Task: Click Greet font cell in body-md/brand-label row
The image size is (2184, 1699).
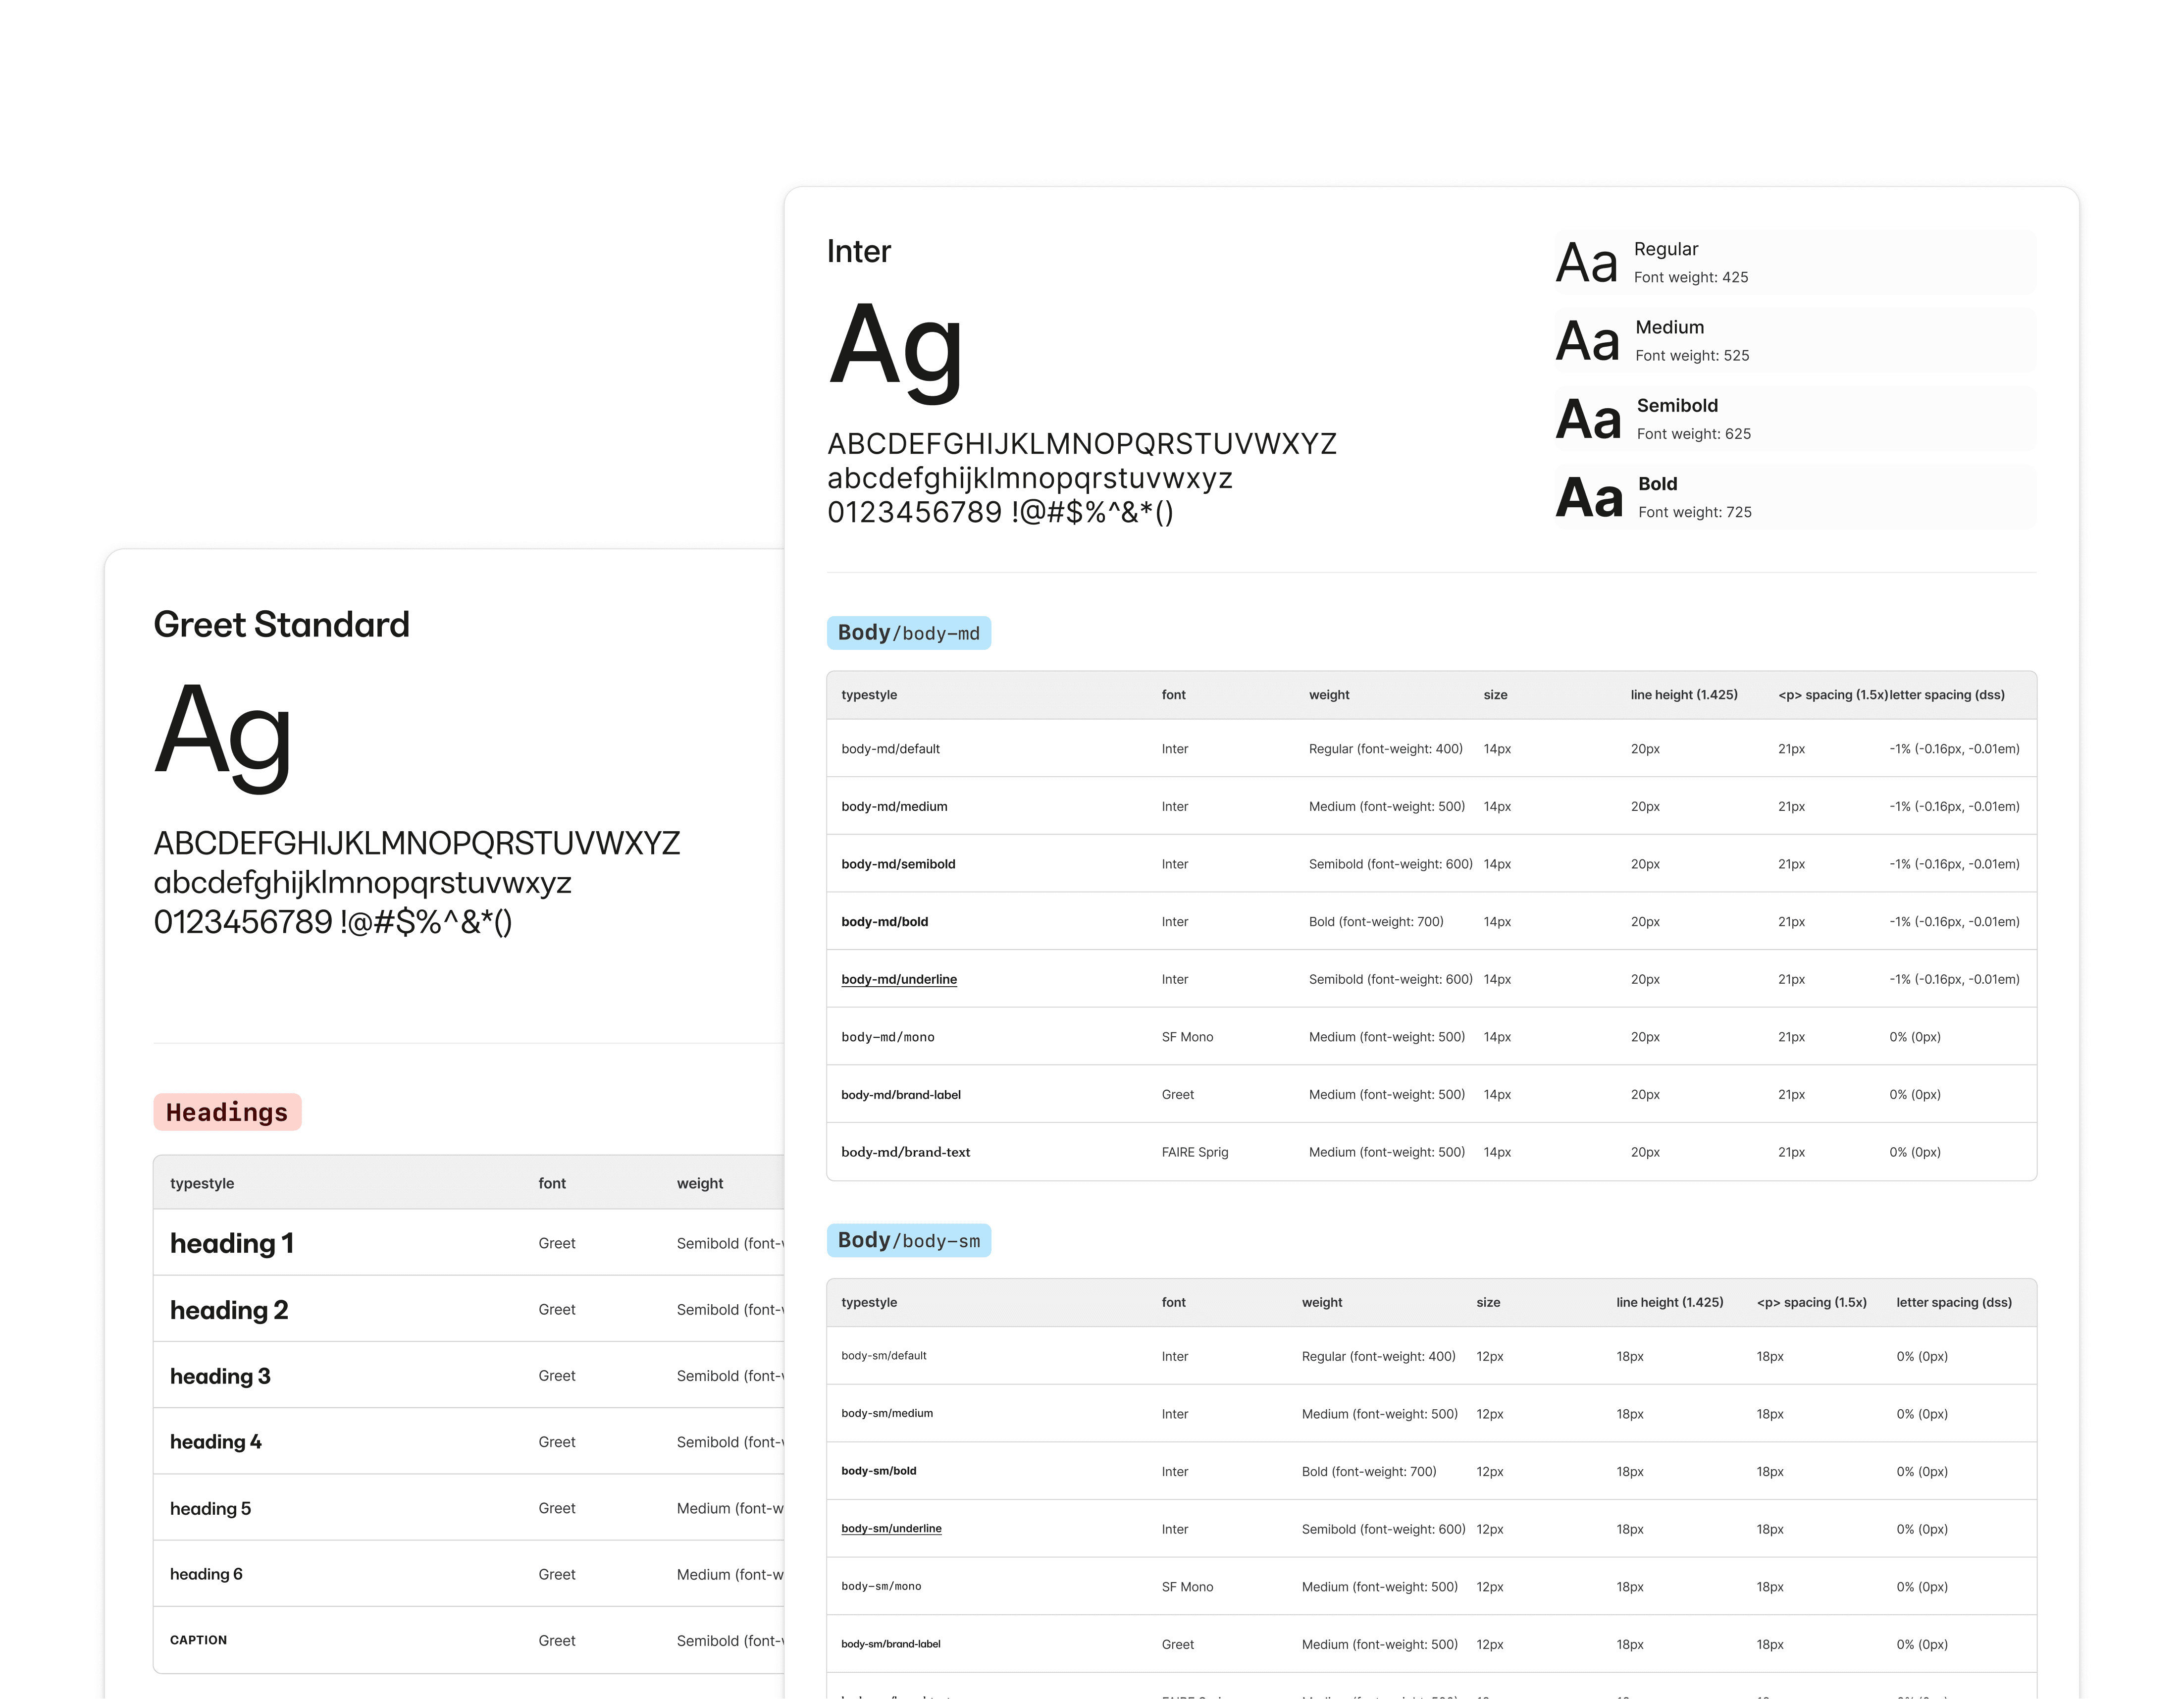Action: 1178,1094
